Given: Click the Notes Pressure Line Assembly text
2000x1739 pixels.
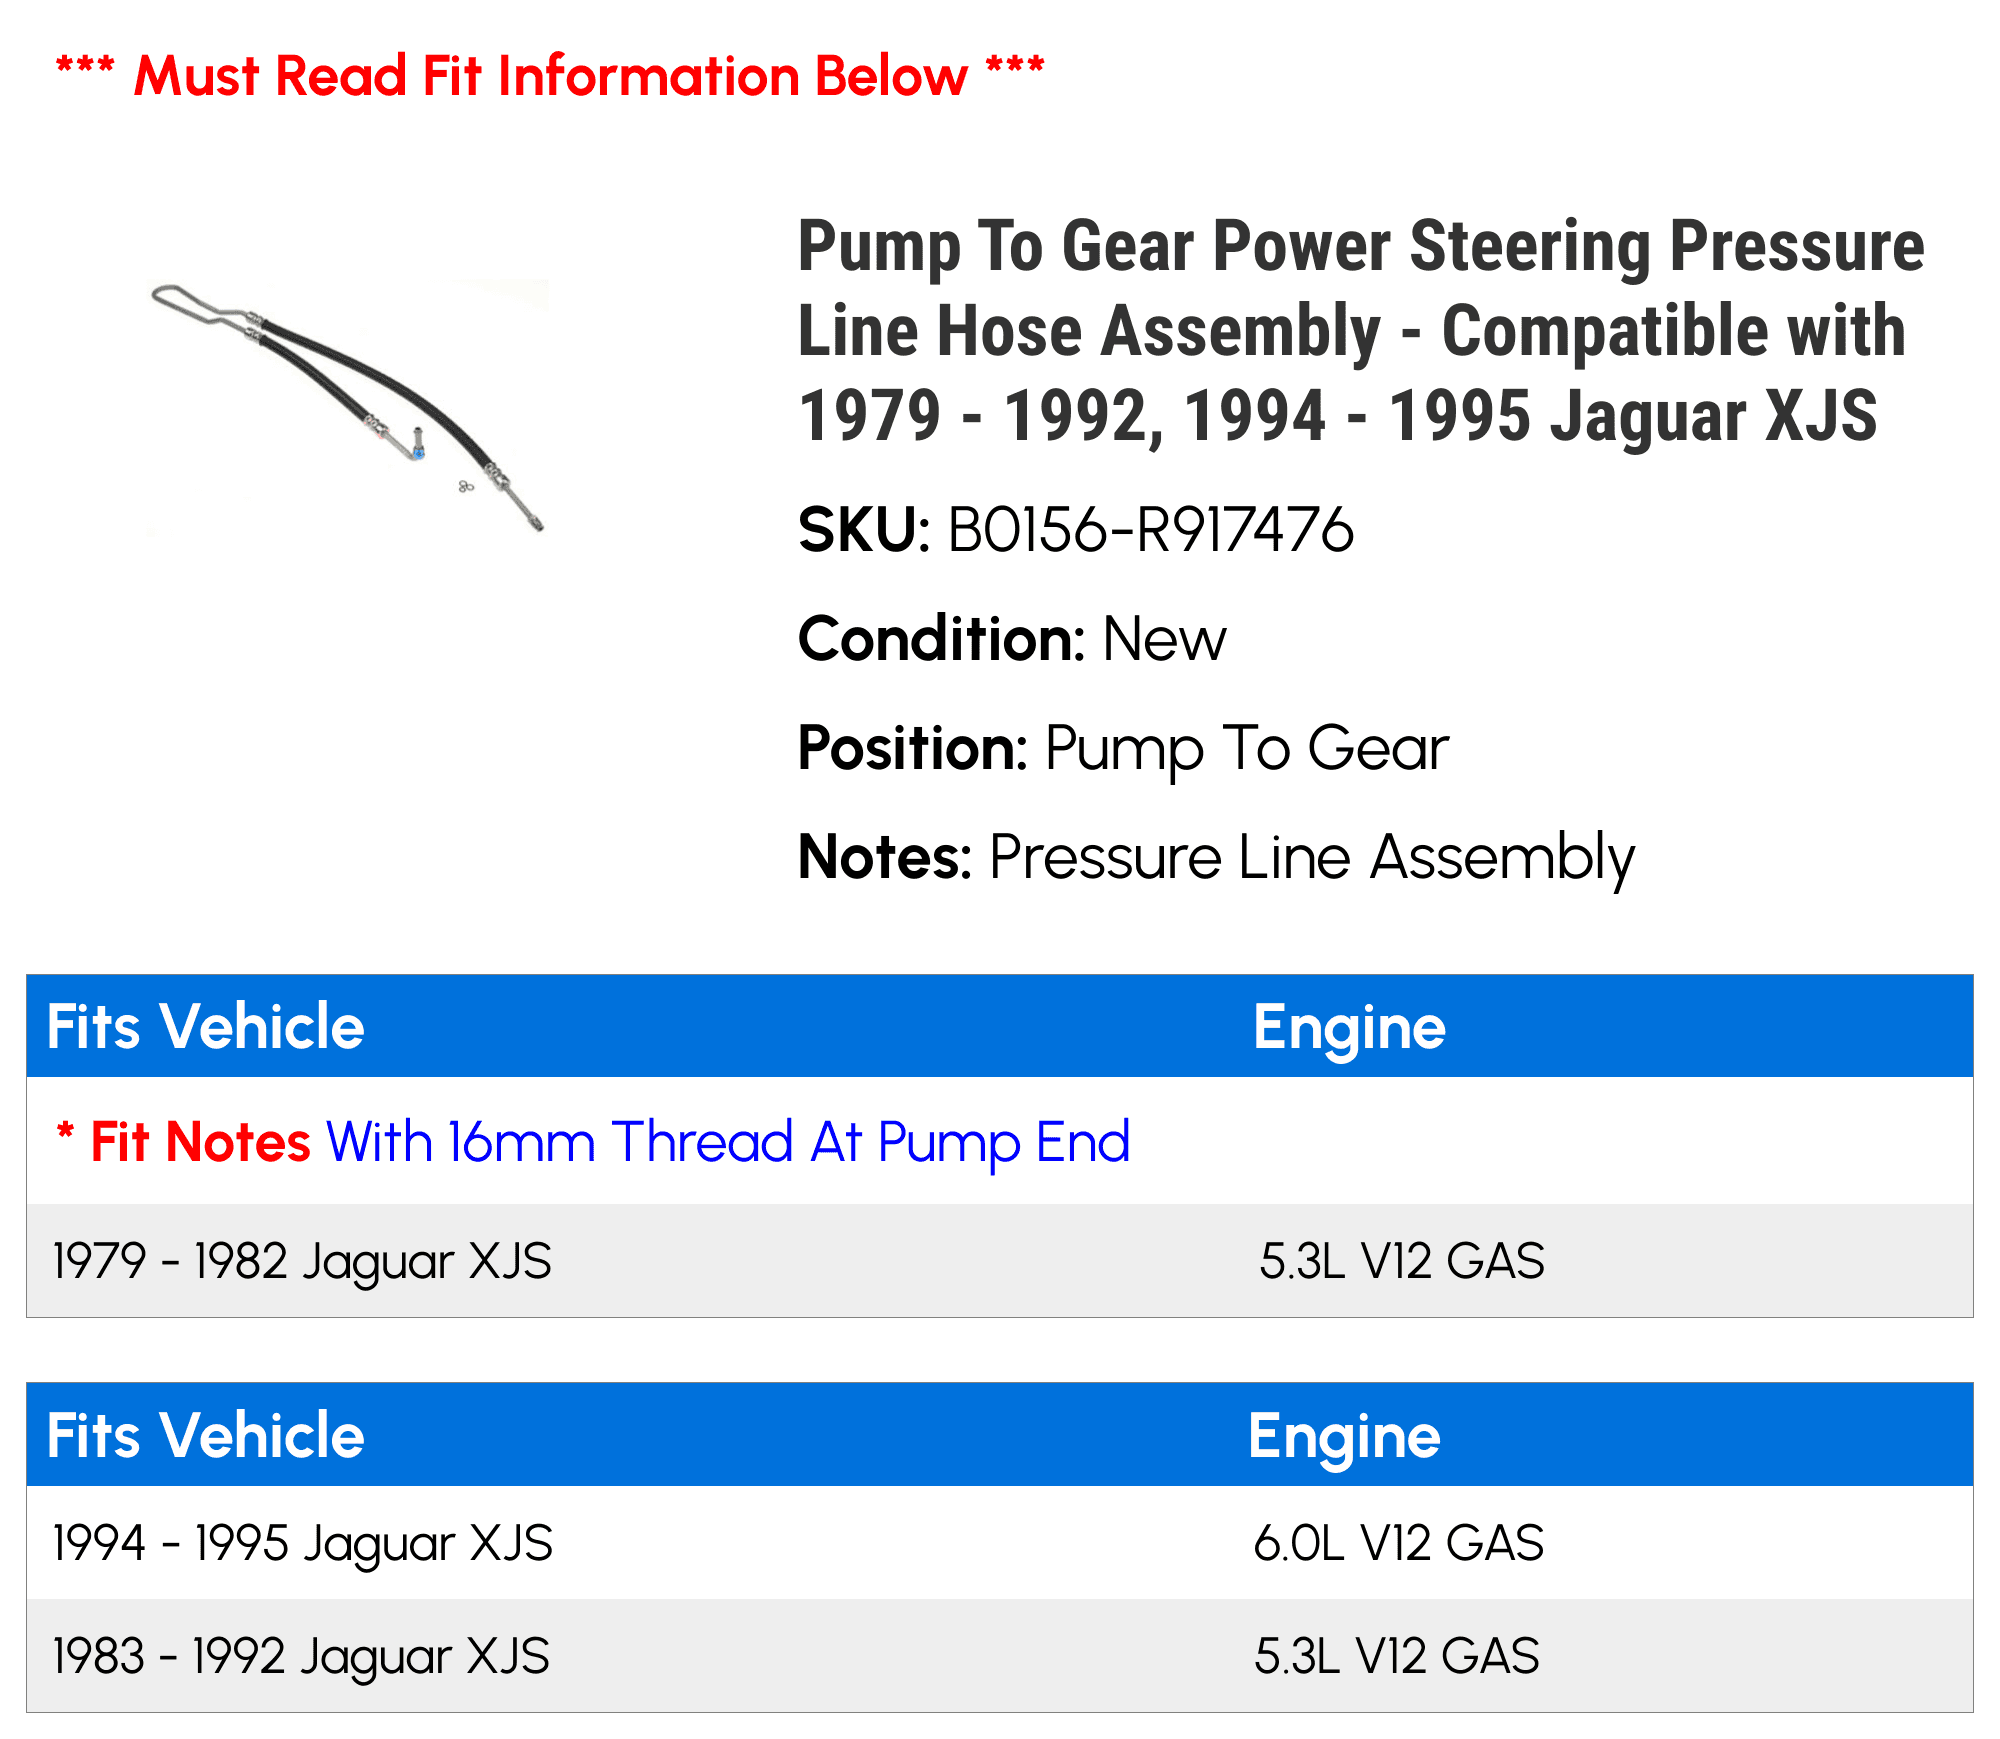Looking at the screenshot, I should click(1216, 858).
